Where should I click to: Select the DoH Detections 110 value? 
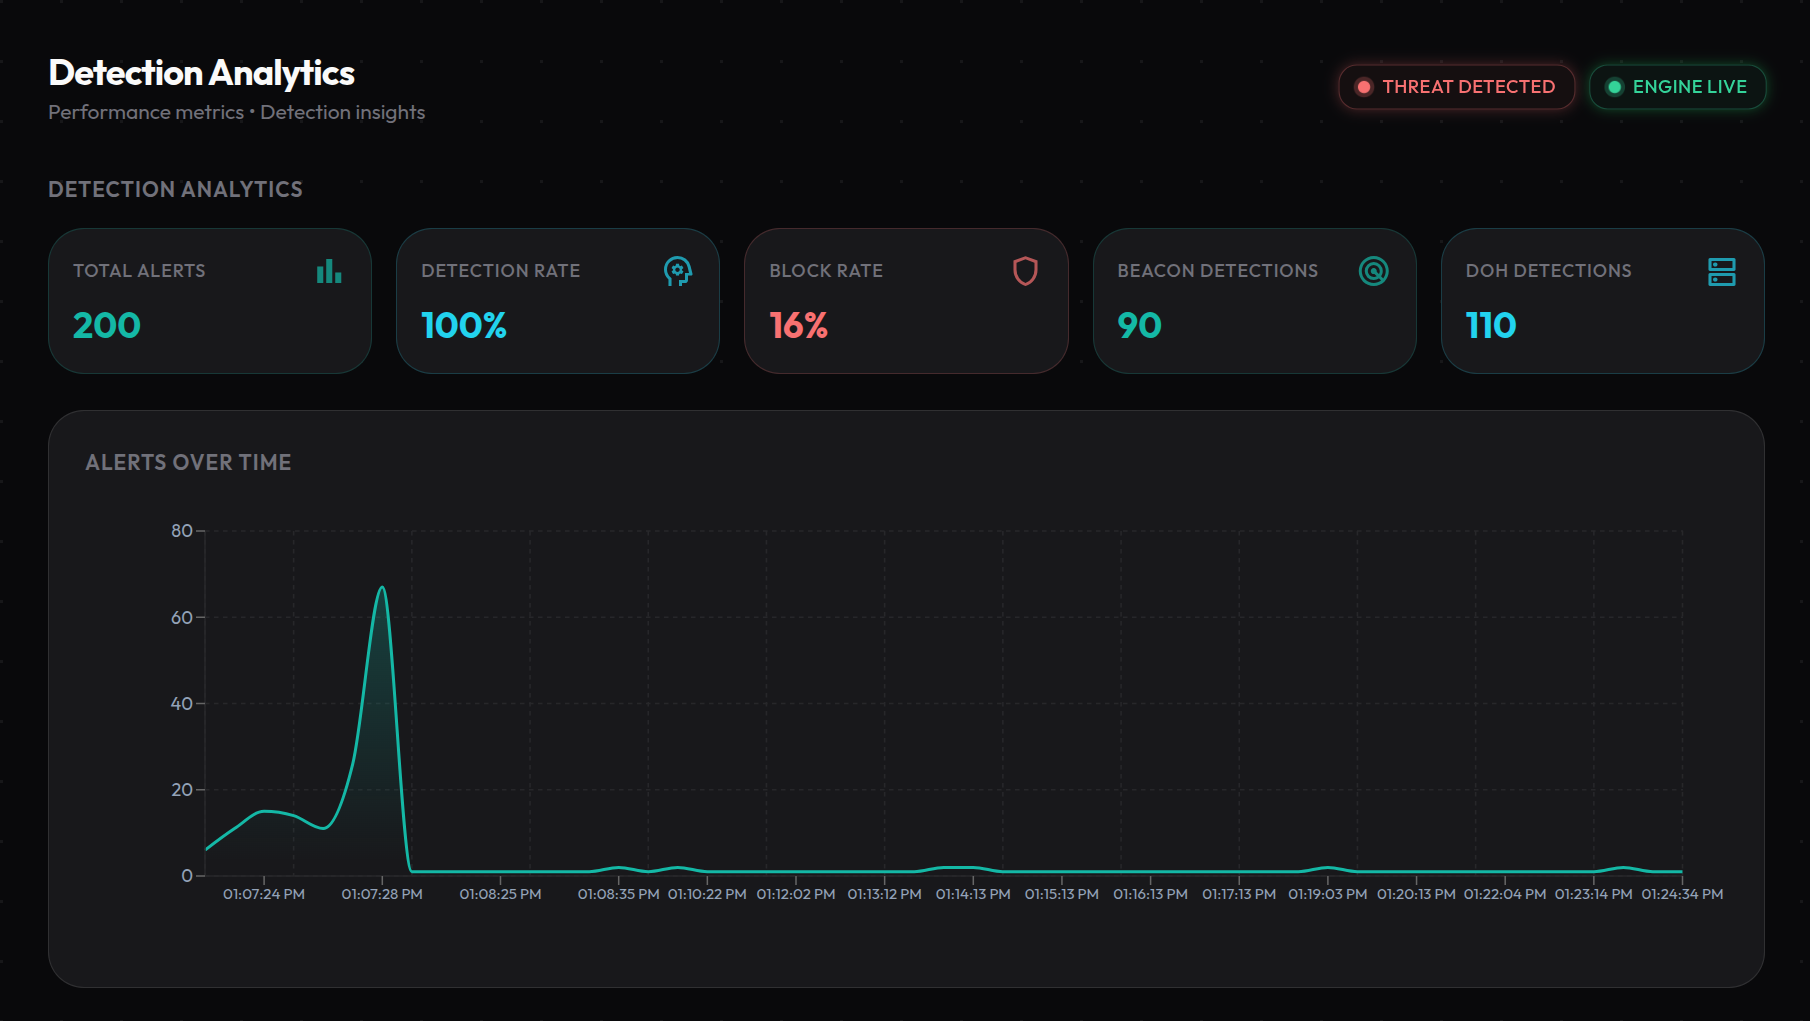coord(1490,325)
